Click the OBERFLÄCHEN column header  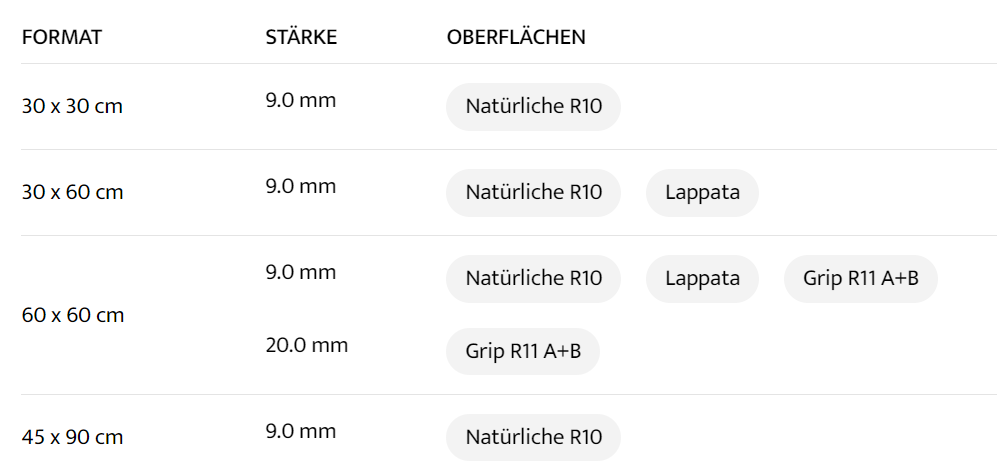516,38
